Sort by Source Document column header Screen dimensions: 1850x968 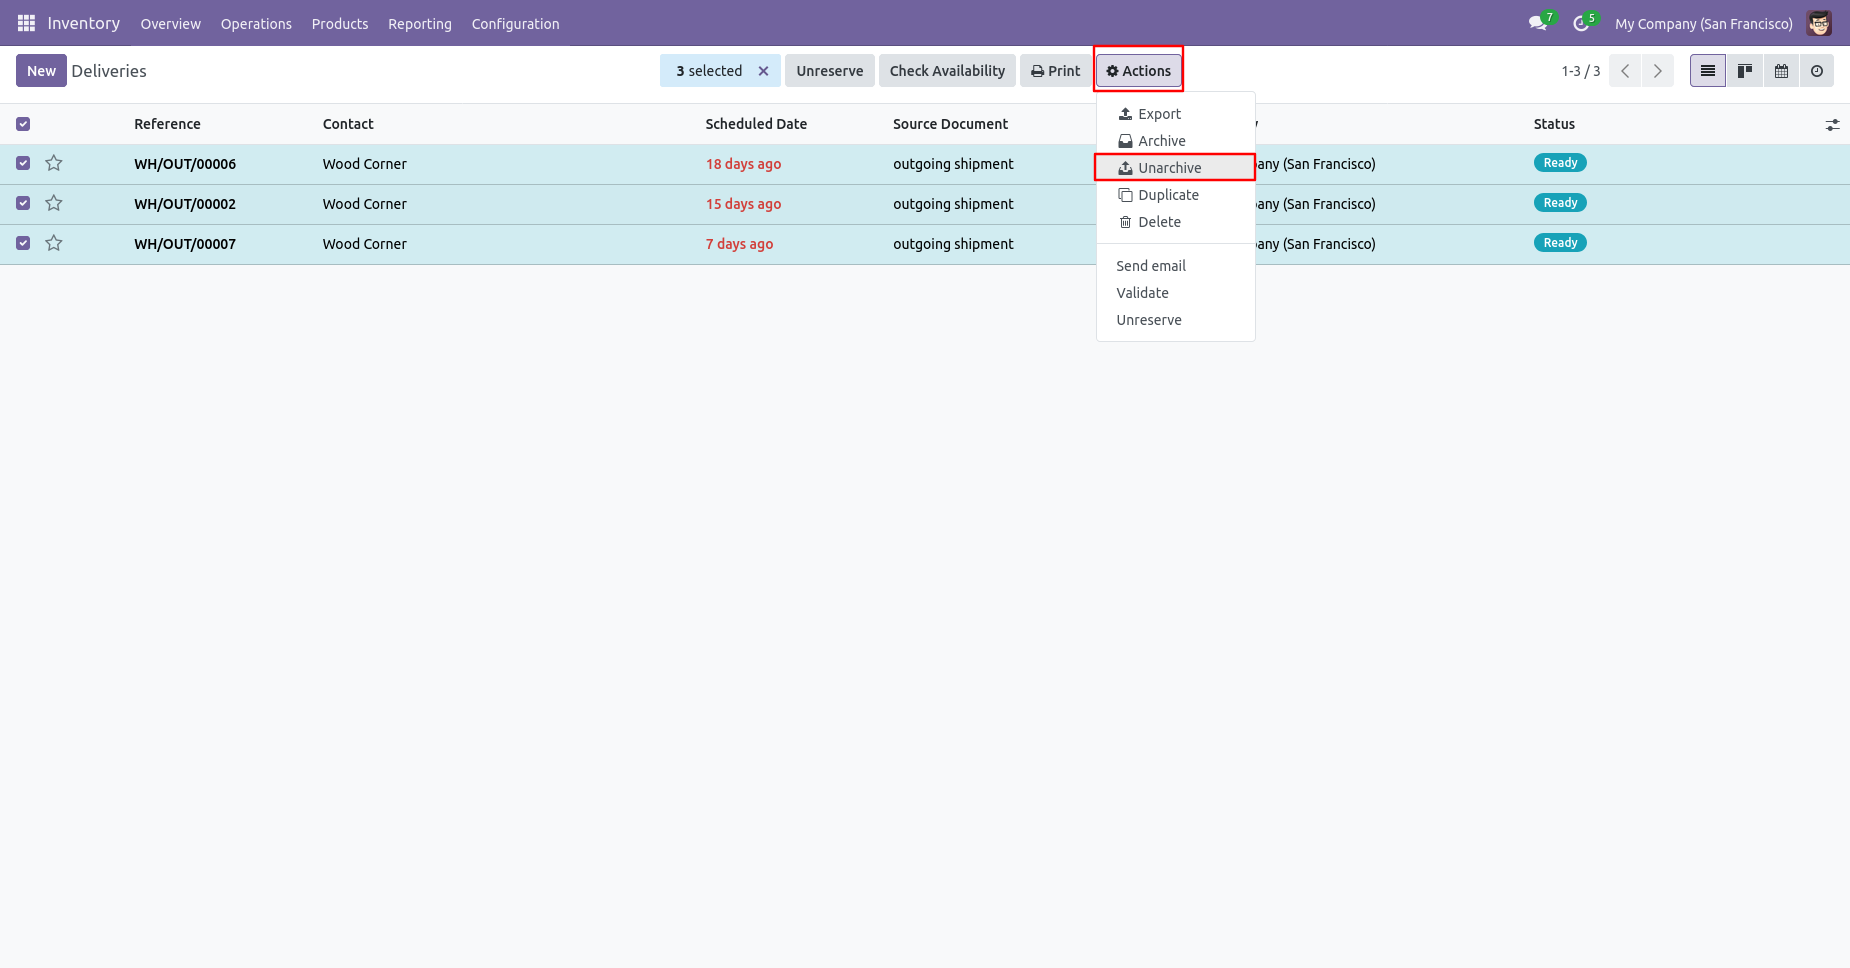tap(950, 124)
